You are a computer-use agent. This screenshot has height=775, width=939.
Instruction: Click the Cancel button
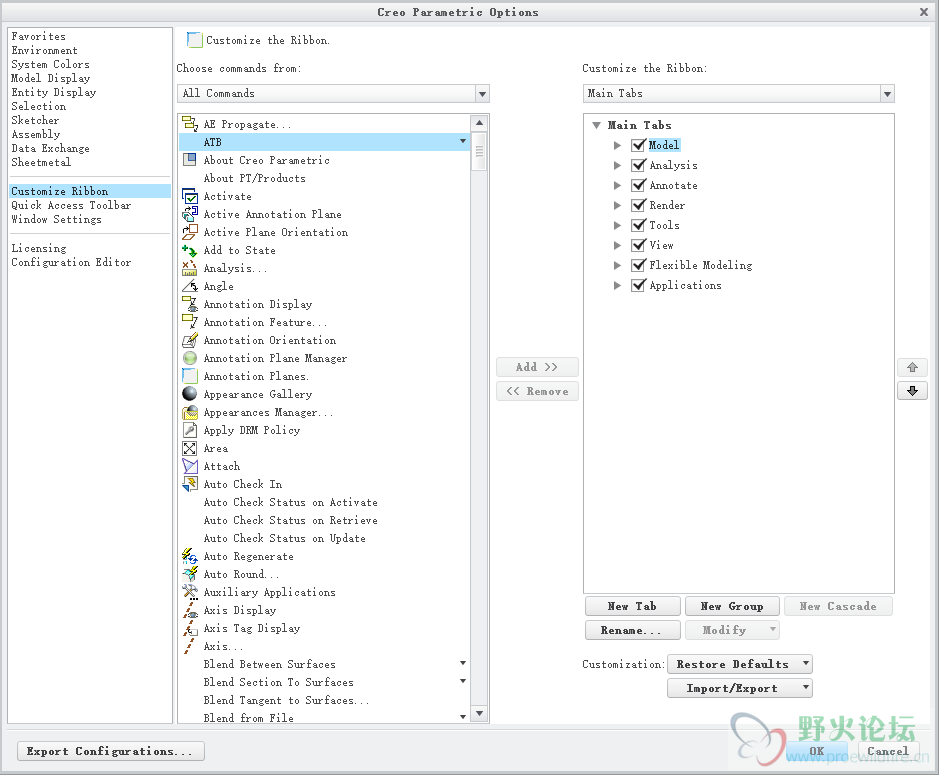887,751
